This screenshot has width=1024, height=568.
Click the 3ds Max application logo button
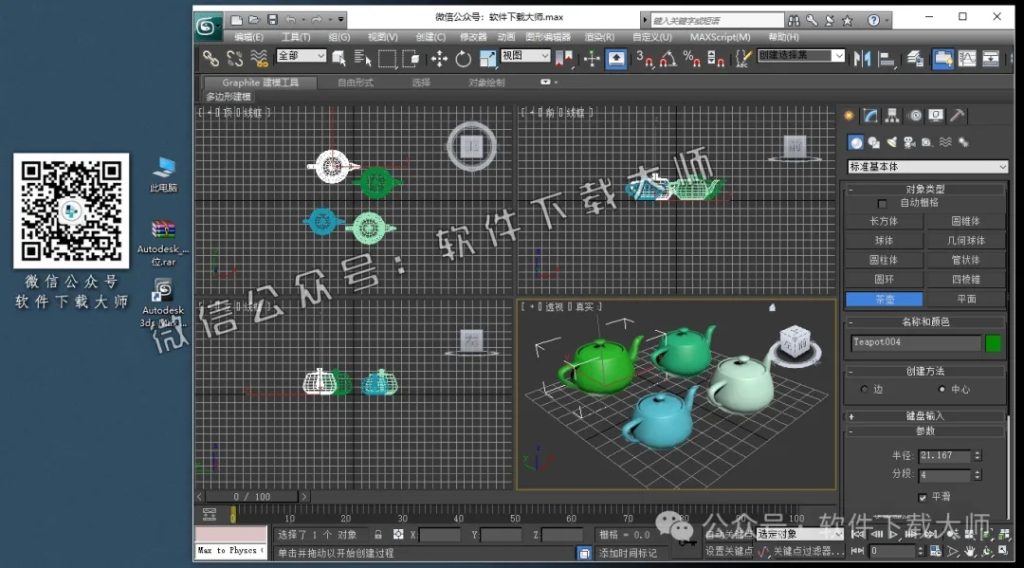[207, 27]
